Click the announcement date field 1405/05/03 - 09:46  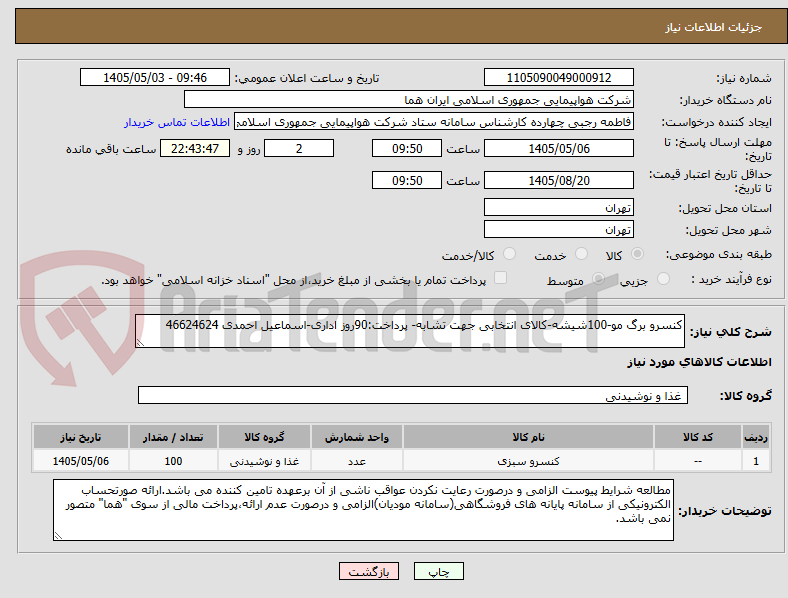155,77
